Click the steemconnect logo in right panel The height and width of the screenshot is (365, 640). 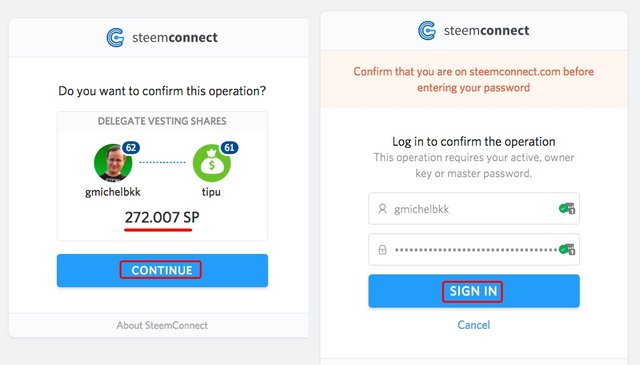tap(474, 31)
